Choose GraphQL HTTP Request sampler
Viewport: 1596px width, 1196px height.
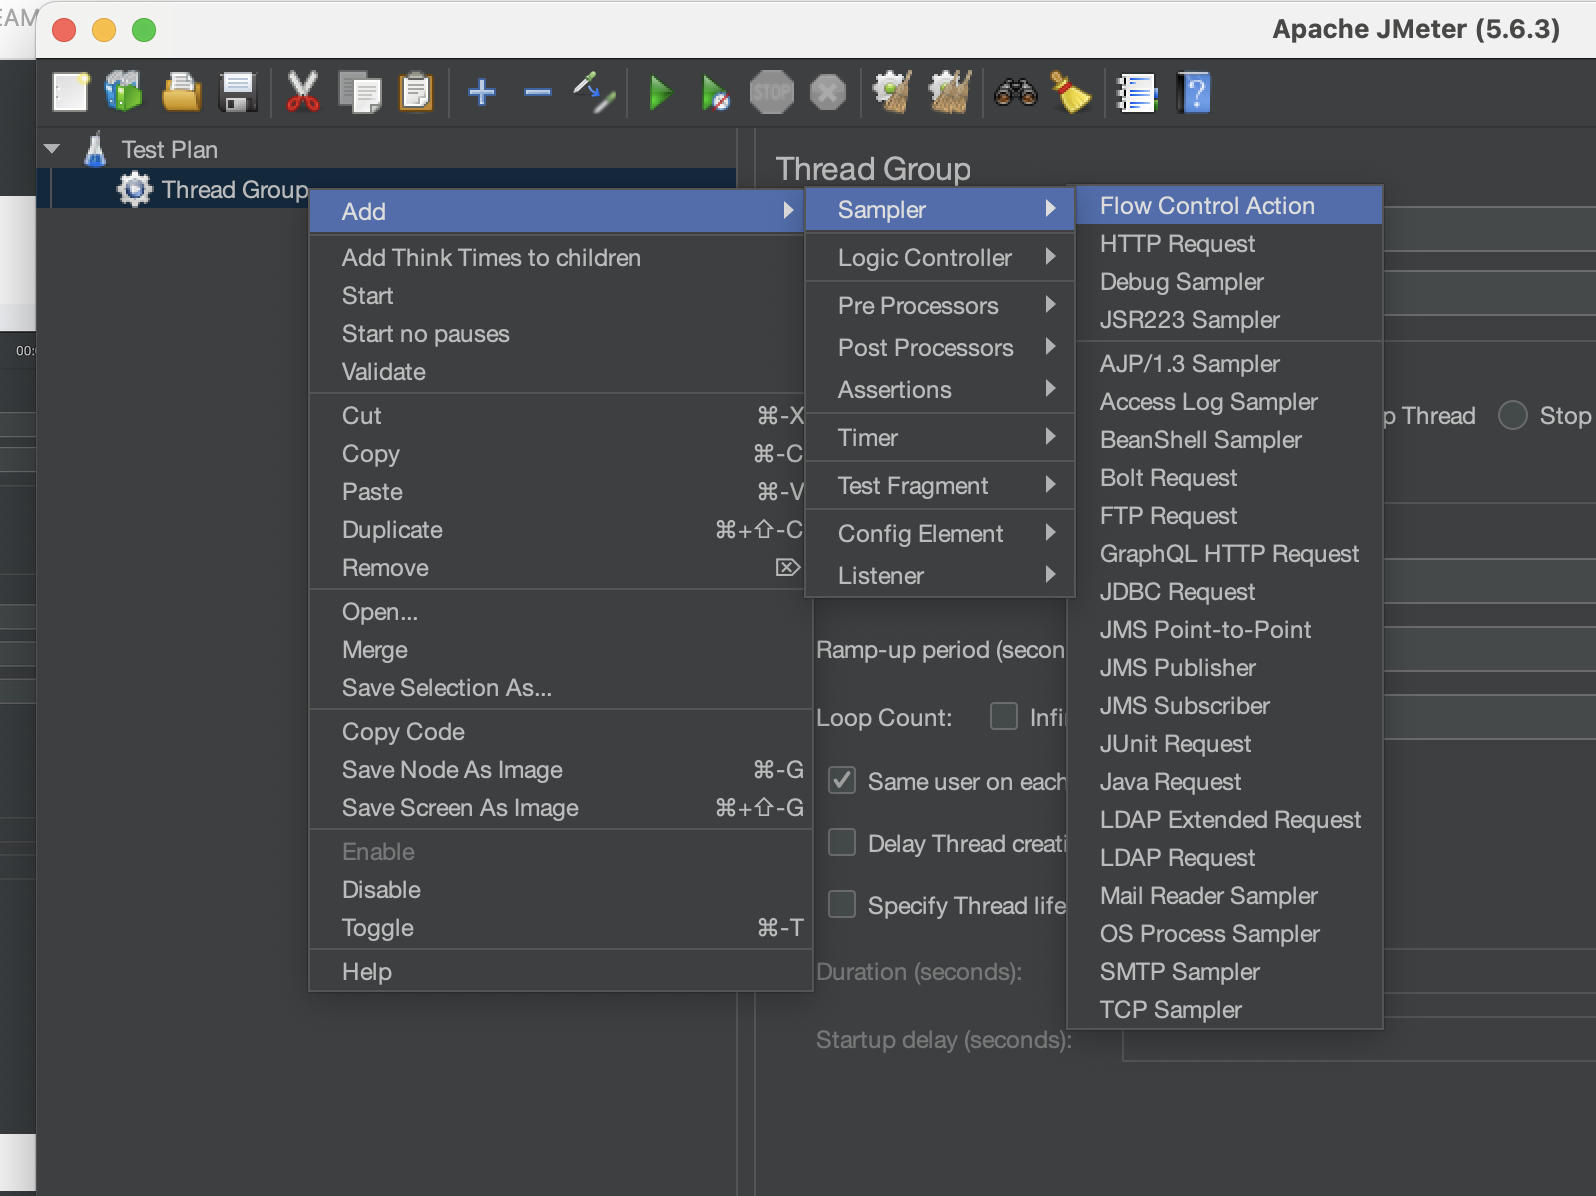pyautogui.click(x=1225, y=554)
